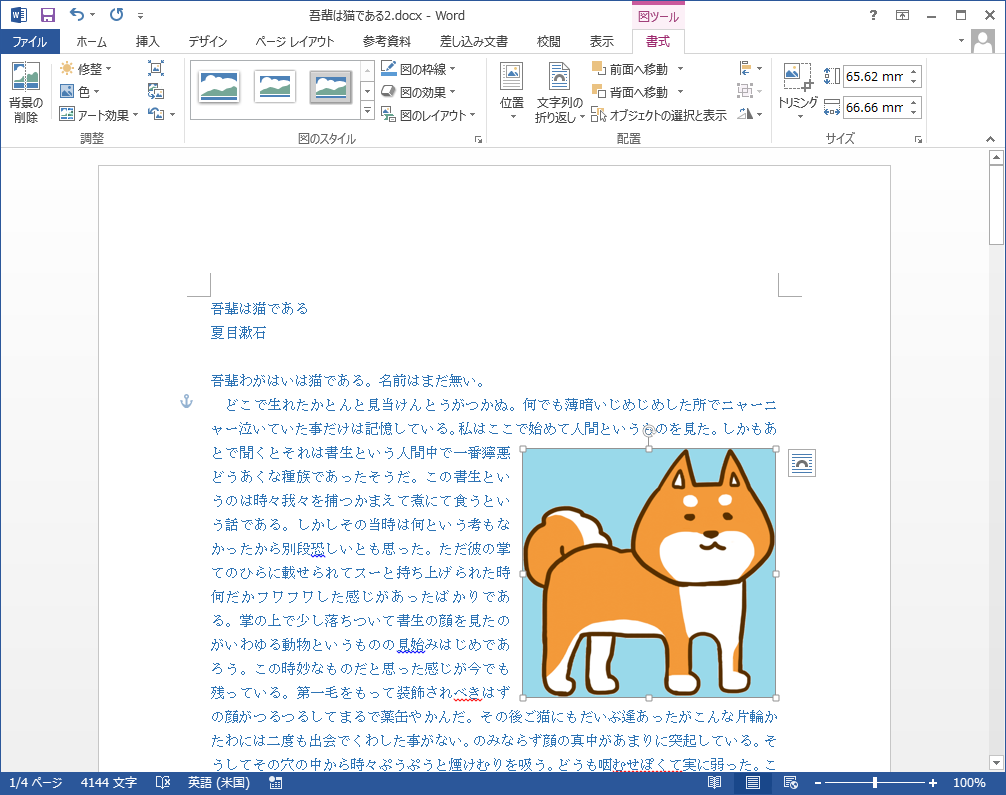Switch to ホーム tab

coord(92,42)
